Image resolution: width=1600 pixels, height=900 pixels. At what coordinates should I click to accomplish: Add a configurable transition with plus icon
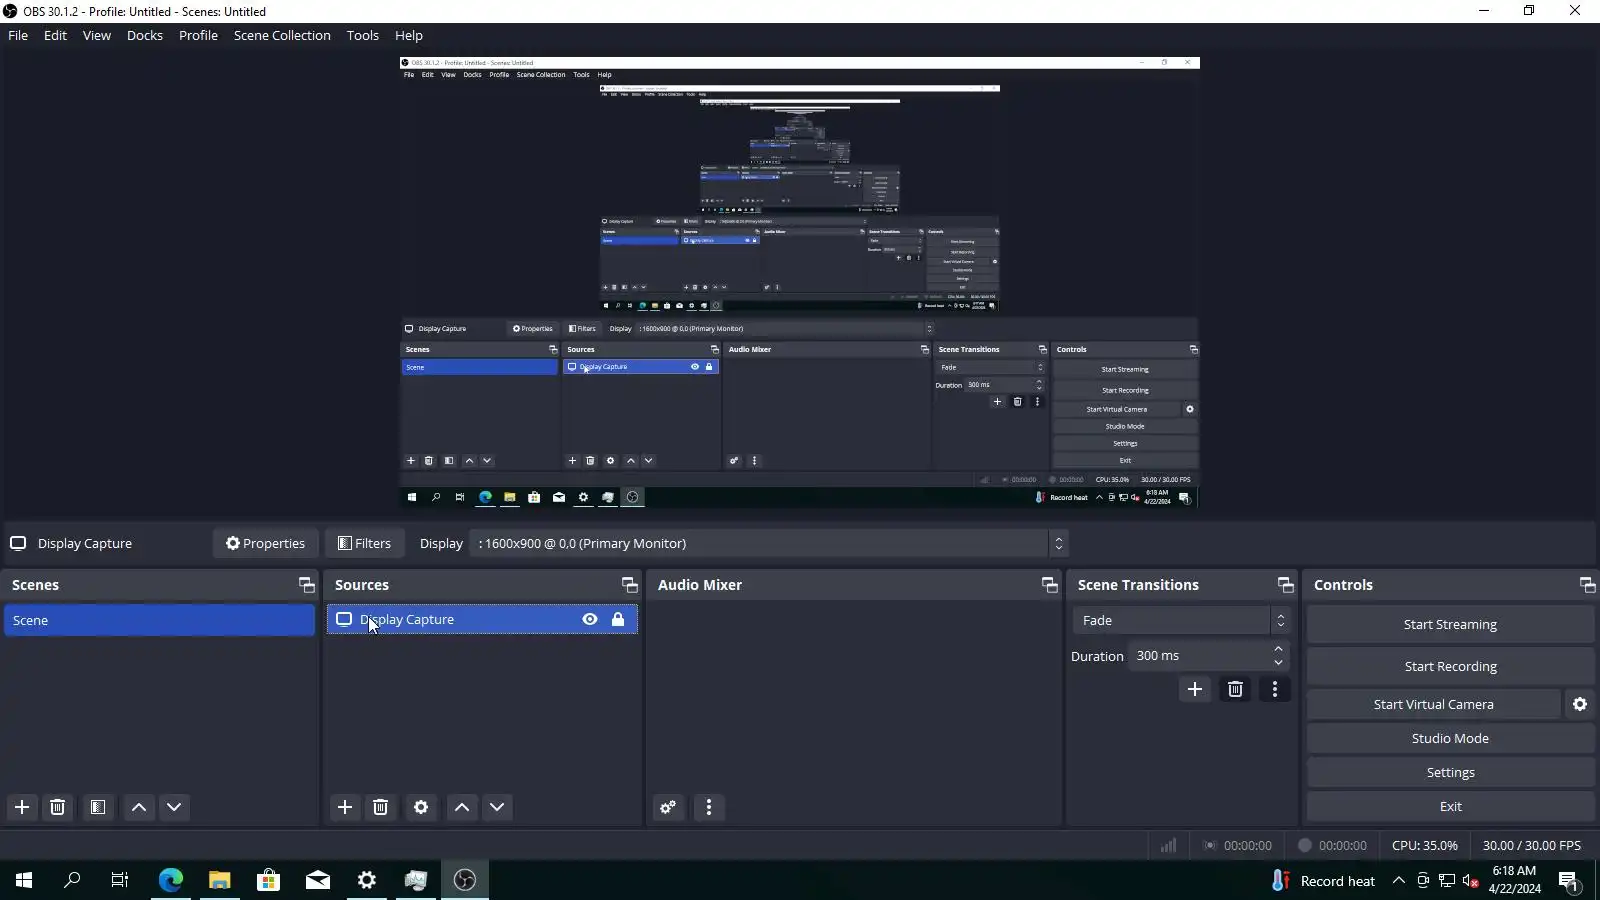[1195, 689]
